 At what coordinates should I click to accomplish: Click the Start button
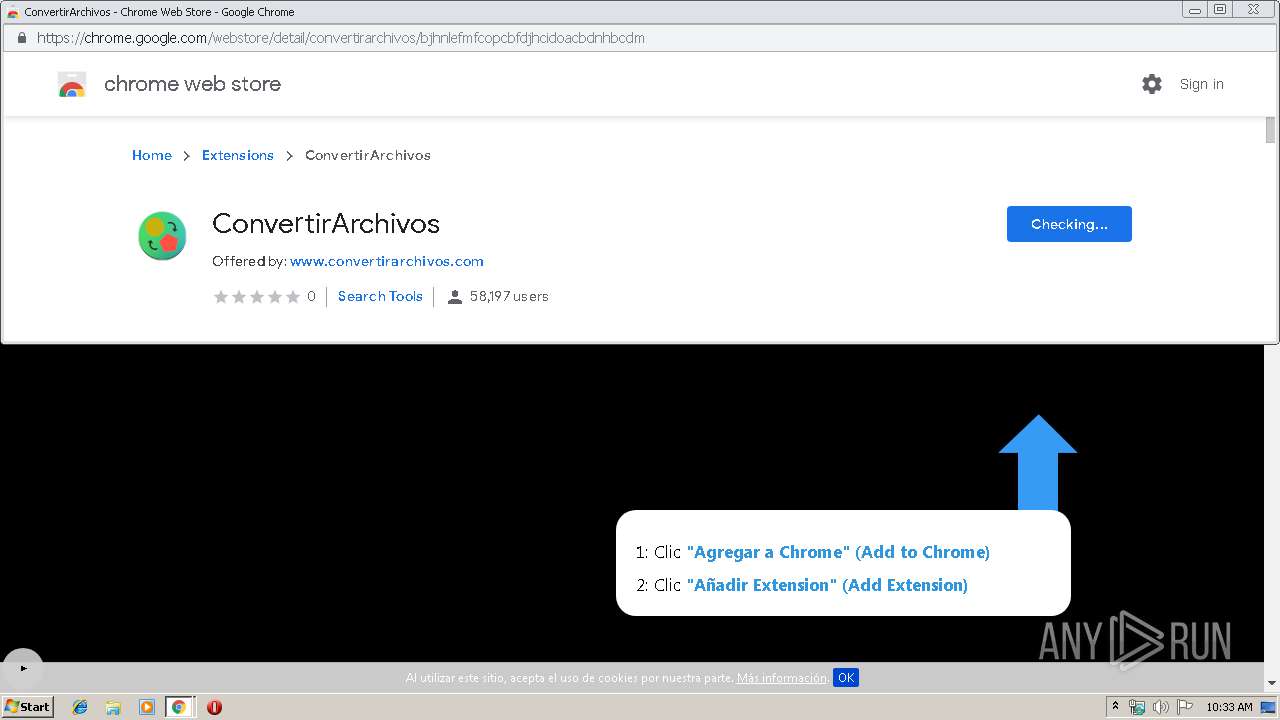(27, 707)
